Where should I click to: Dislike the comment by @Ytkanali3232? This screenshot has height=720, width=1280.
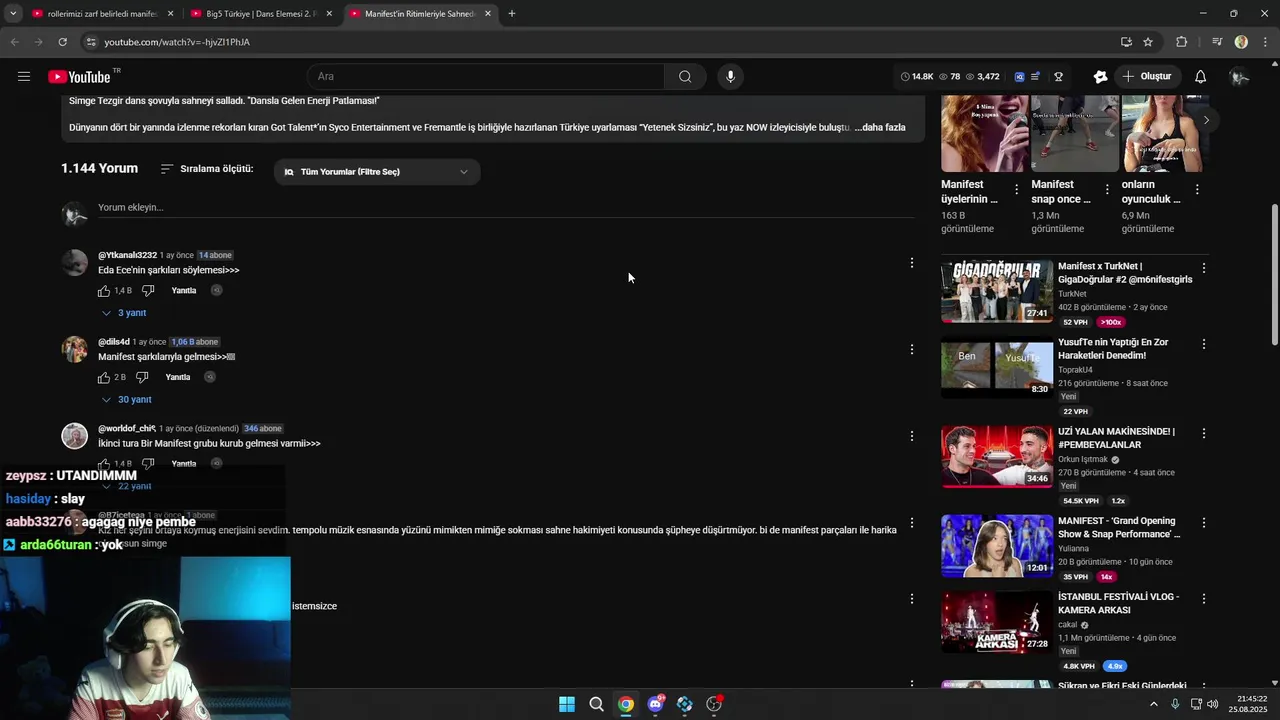click(148, 291)
